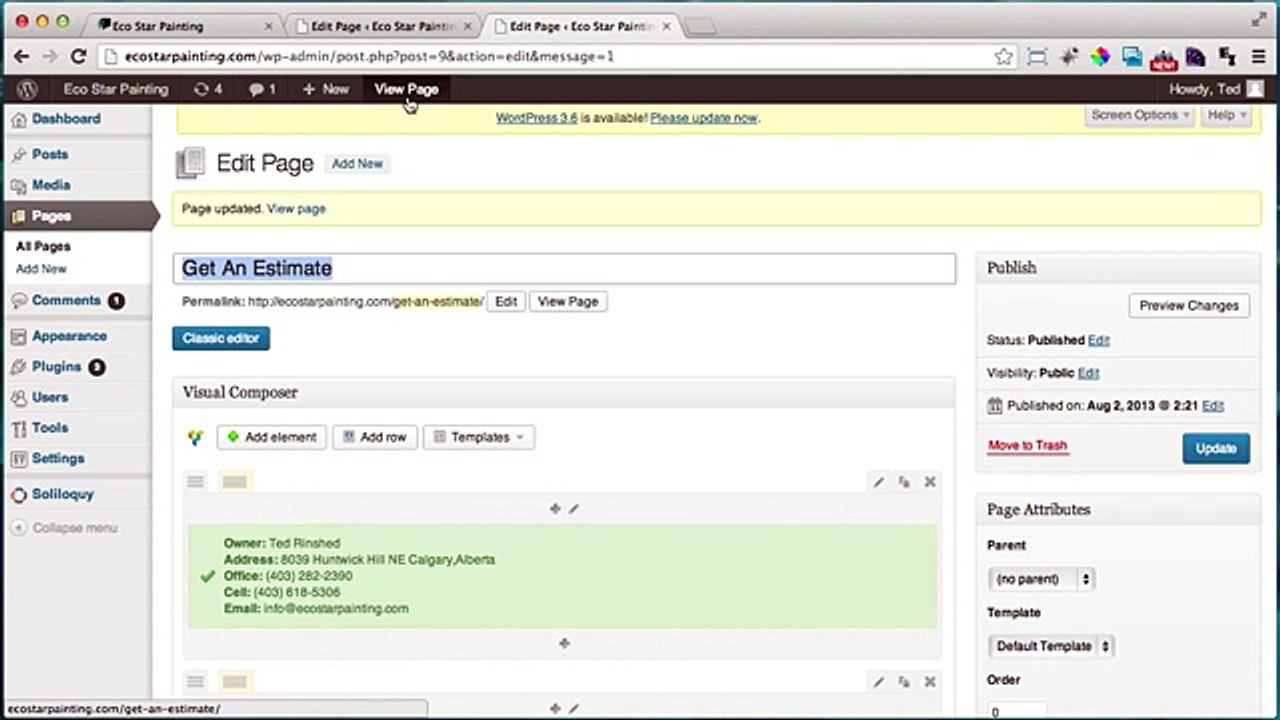Click the screen capture extension icon in Chrome toolbar

pos(1037,57)
